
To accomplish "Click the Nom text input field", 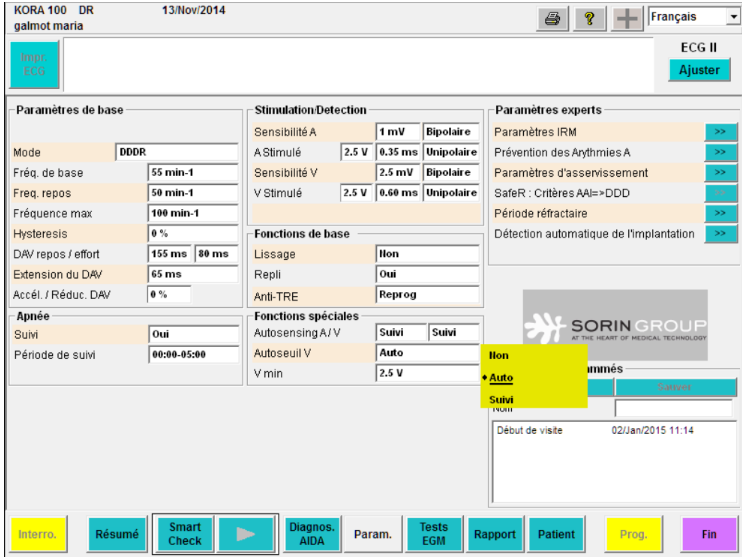I will 673,408.
